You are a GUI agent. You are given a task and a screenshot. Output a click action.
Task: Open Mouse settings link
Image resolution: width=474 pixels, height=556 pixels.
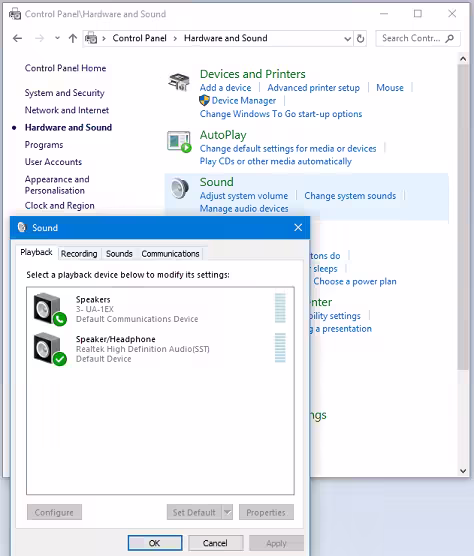pos(390,88)
